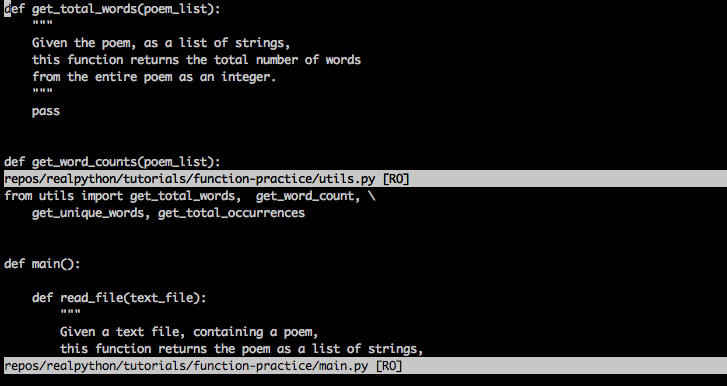Viewport: 727px width, 386px height.
Task: Click the from utils import line
Action: (190, 196)
